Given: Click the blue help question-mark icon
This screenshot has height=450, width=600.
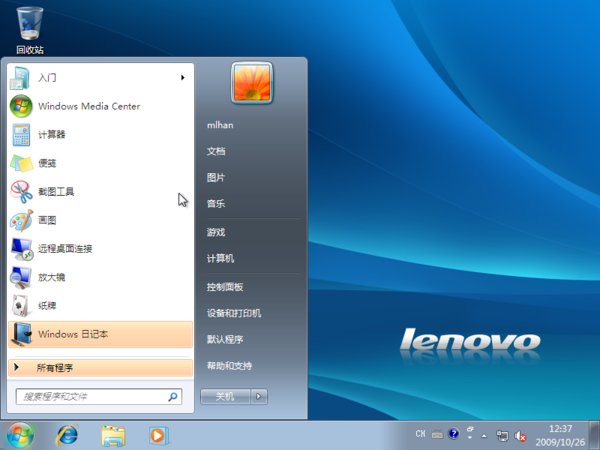Looking at the screenshot, I should point(453,434).
